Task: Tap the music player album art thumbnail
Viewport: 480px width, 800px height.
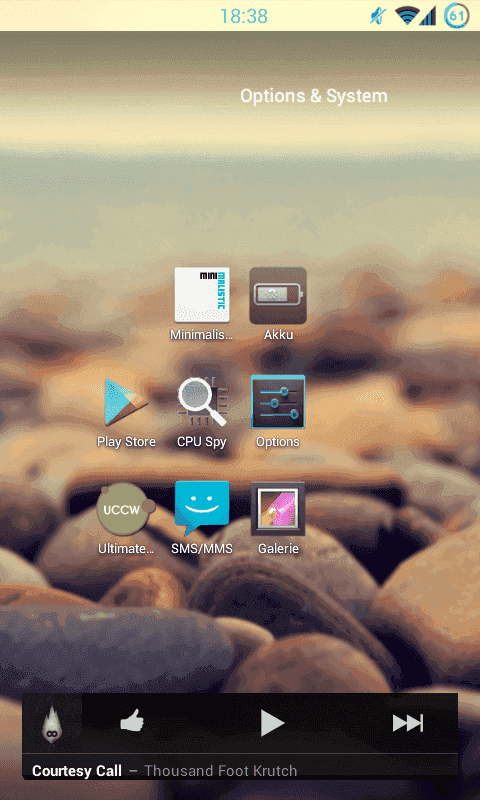Action: click(52, 723)
